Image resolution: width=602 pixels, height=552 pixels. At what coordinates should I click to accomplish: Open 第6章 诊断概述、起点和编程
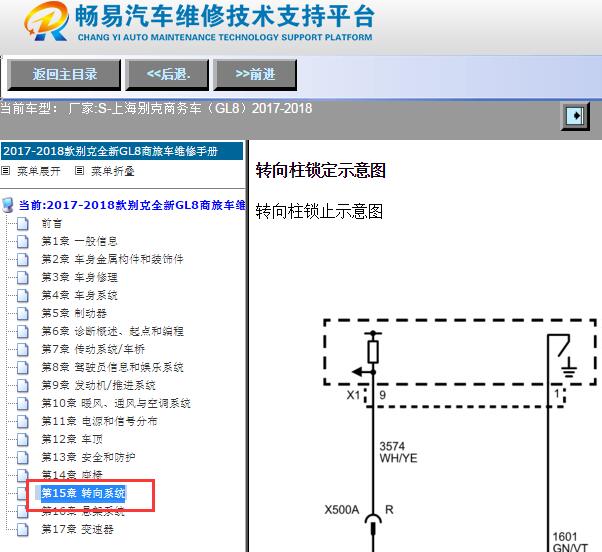click(112, 331)
